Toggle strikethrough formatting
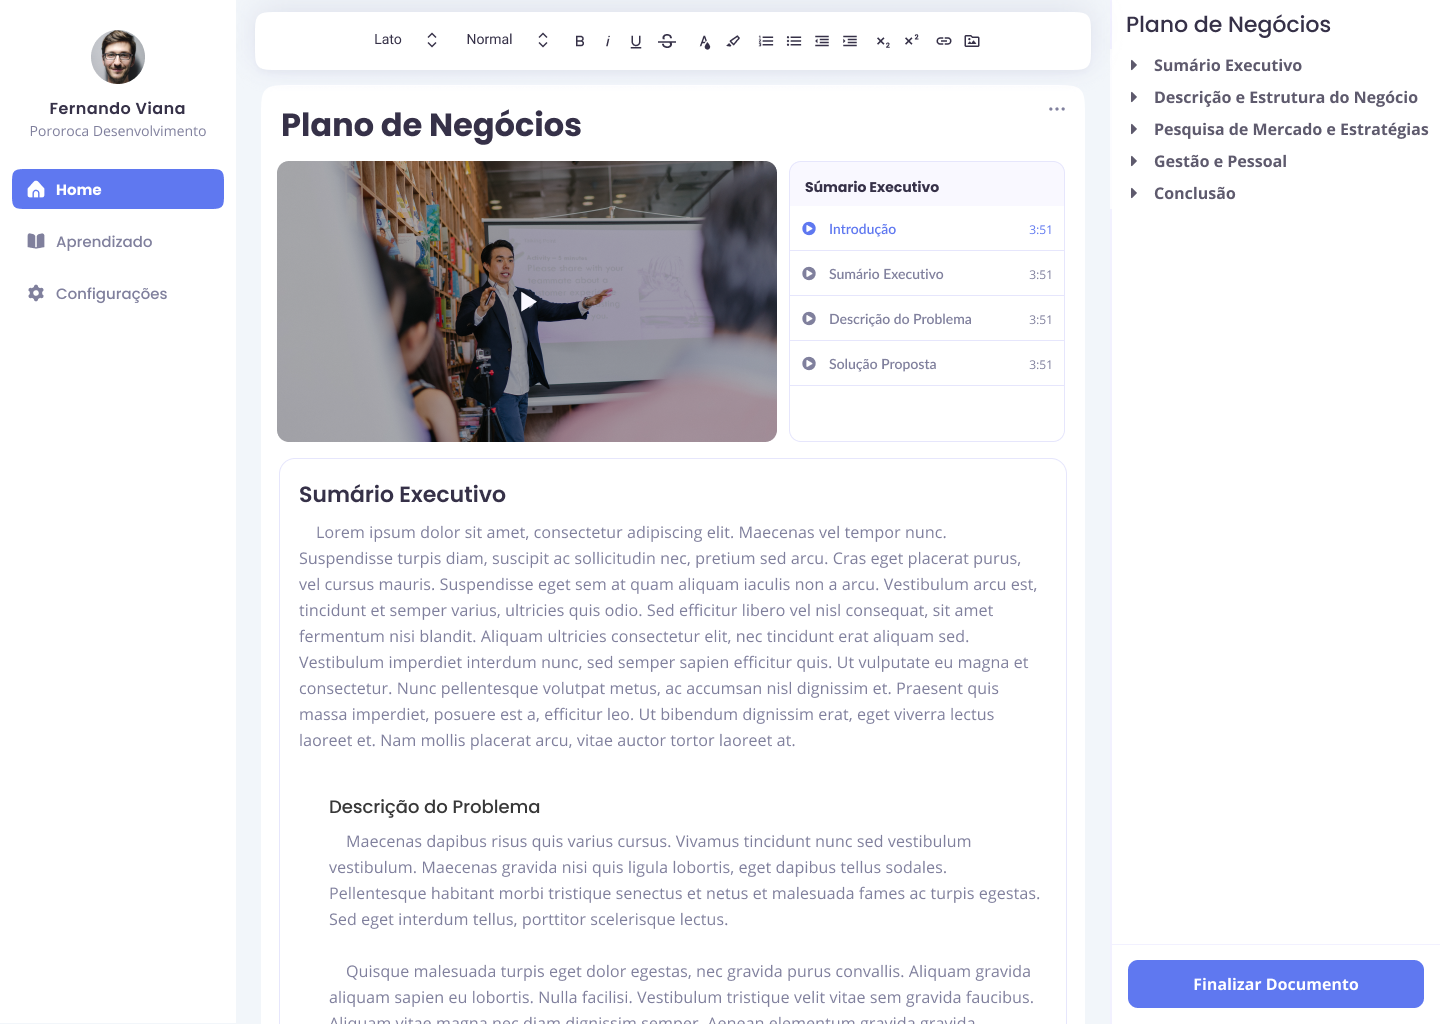 (x=667, y=41)
